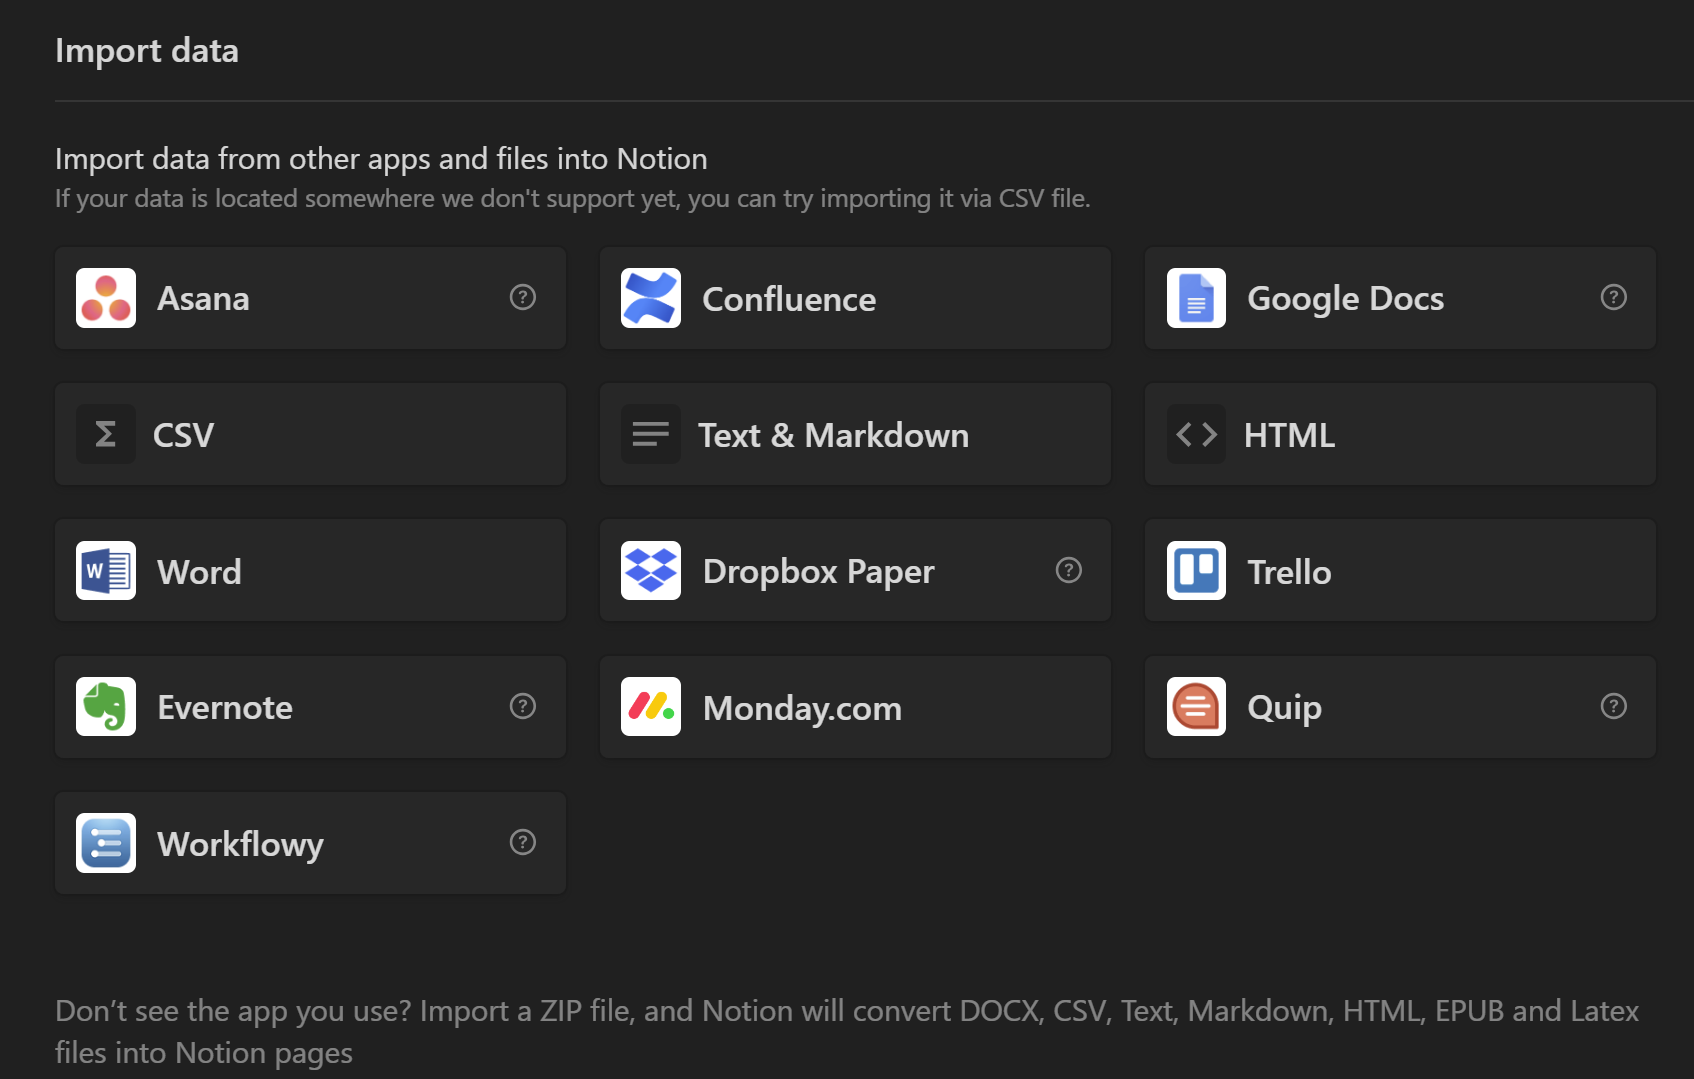Click the Evernote elephant icon
Viewport: 1694px width, 1079px height.
coord(106,707)
